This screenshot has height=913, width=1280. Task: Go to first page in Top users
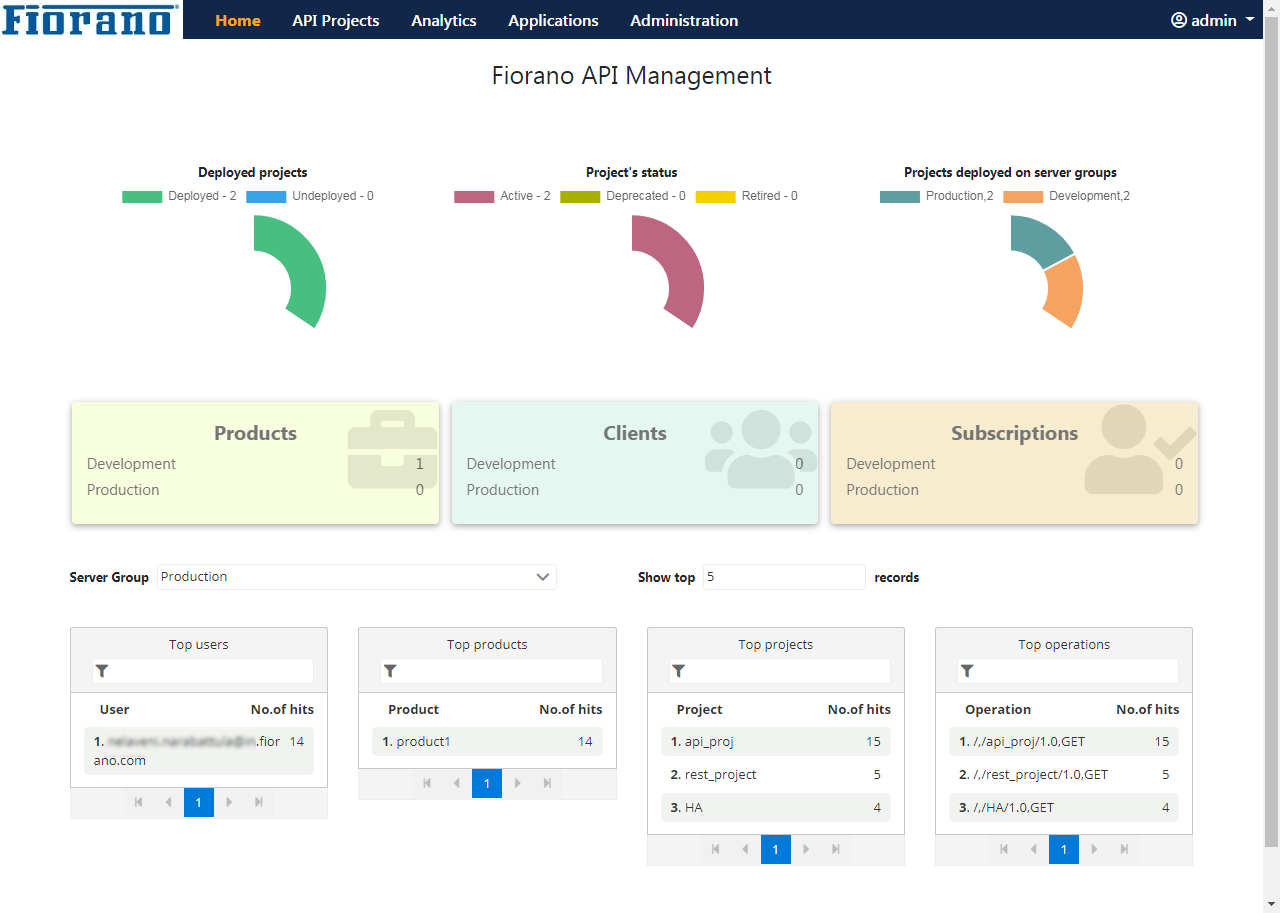pyautogui.click(x=138, y=802)
